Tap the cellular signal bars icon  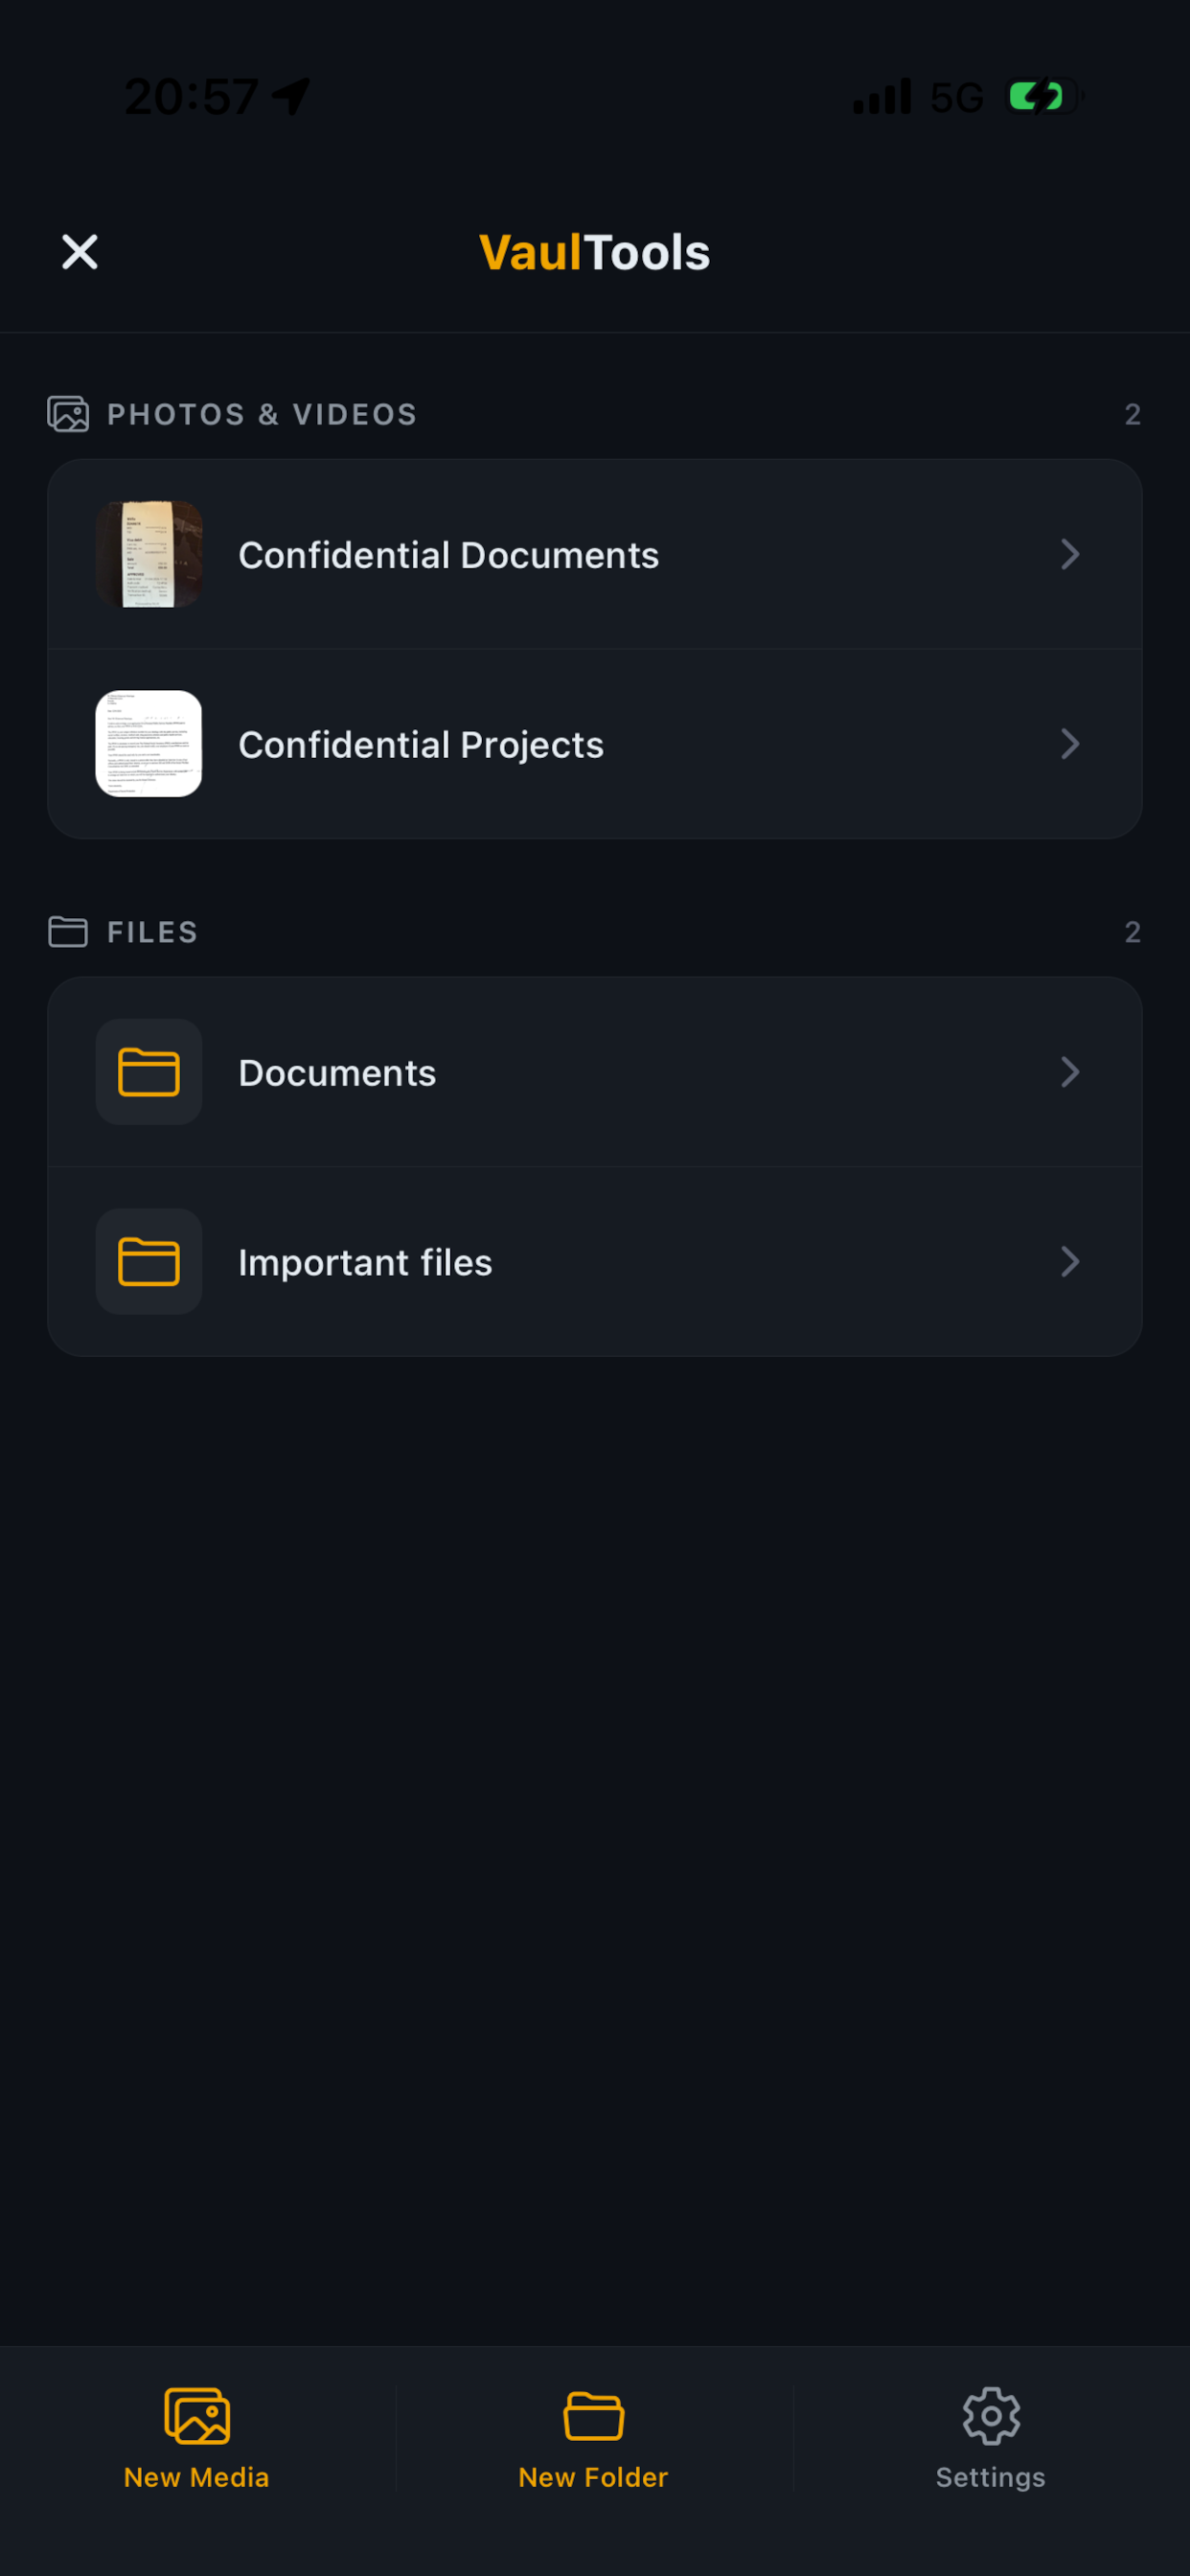882,97
